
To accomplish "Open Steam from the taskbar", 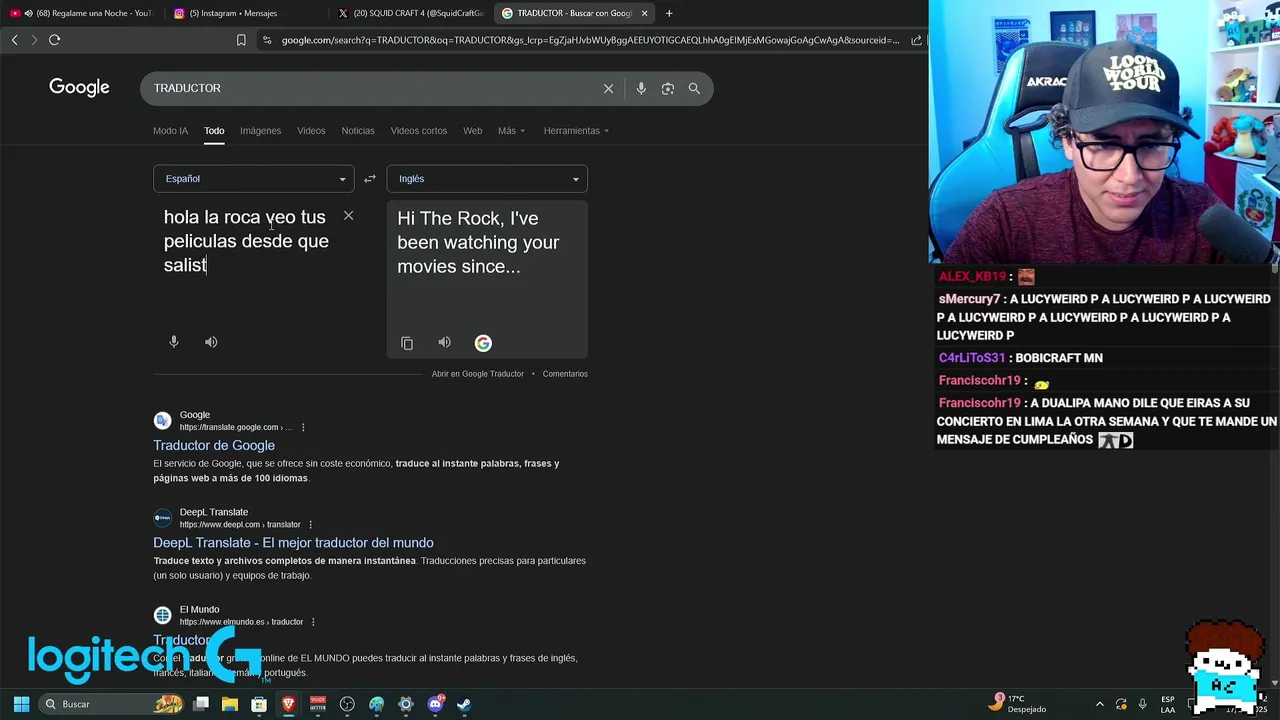I will coord(464,704).
